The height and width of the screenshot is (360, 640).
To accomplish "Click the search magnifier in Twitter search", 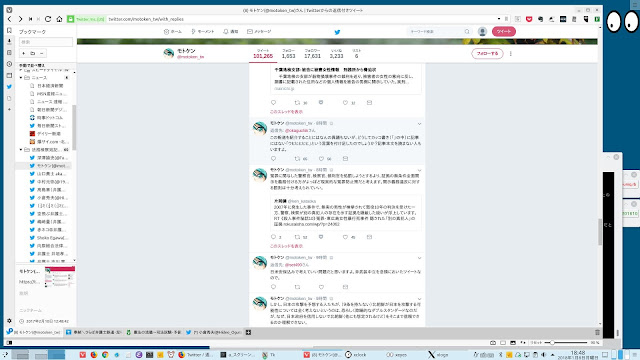I will pyautogui.click(x=467, y=31).
